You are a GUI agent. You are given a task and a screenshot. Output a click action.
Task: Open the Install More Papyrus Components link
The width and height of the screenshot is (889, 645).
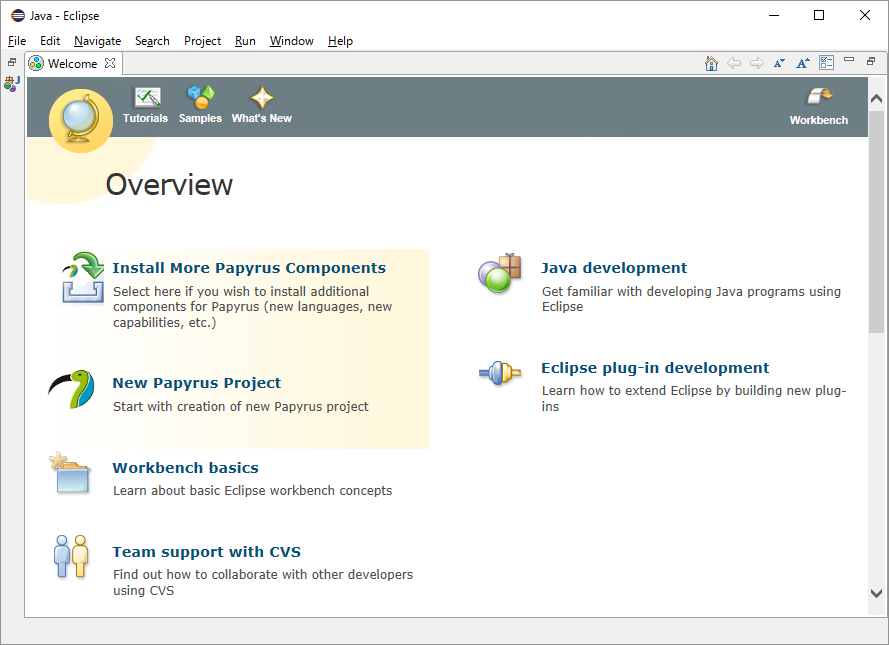tap(249, 268)
